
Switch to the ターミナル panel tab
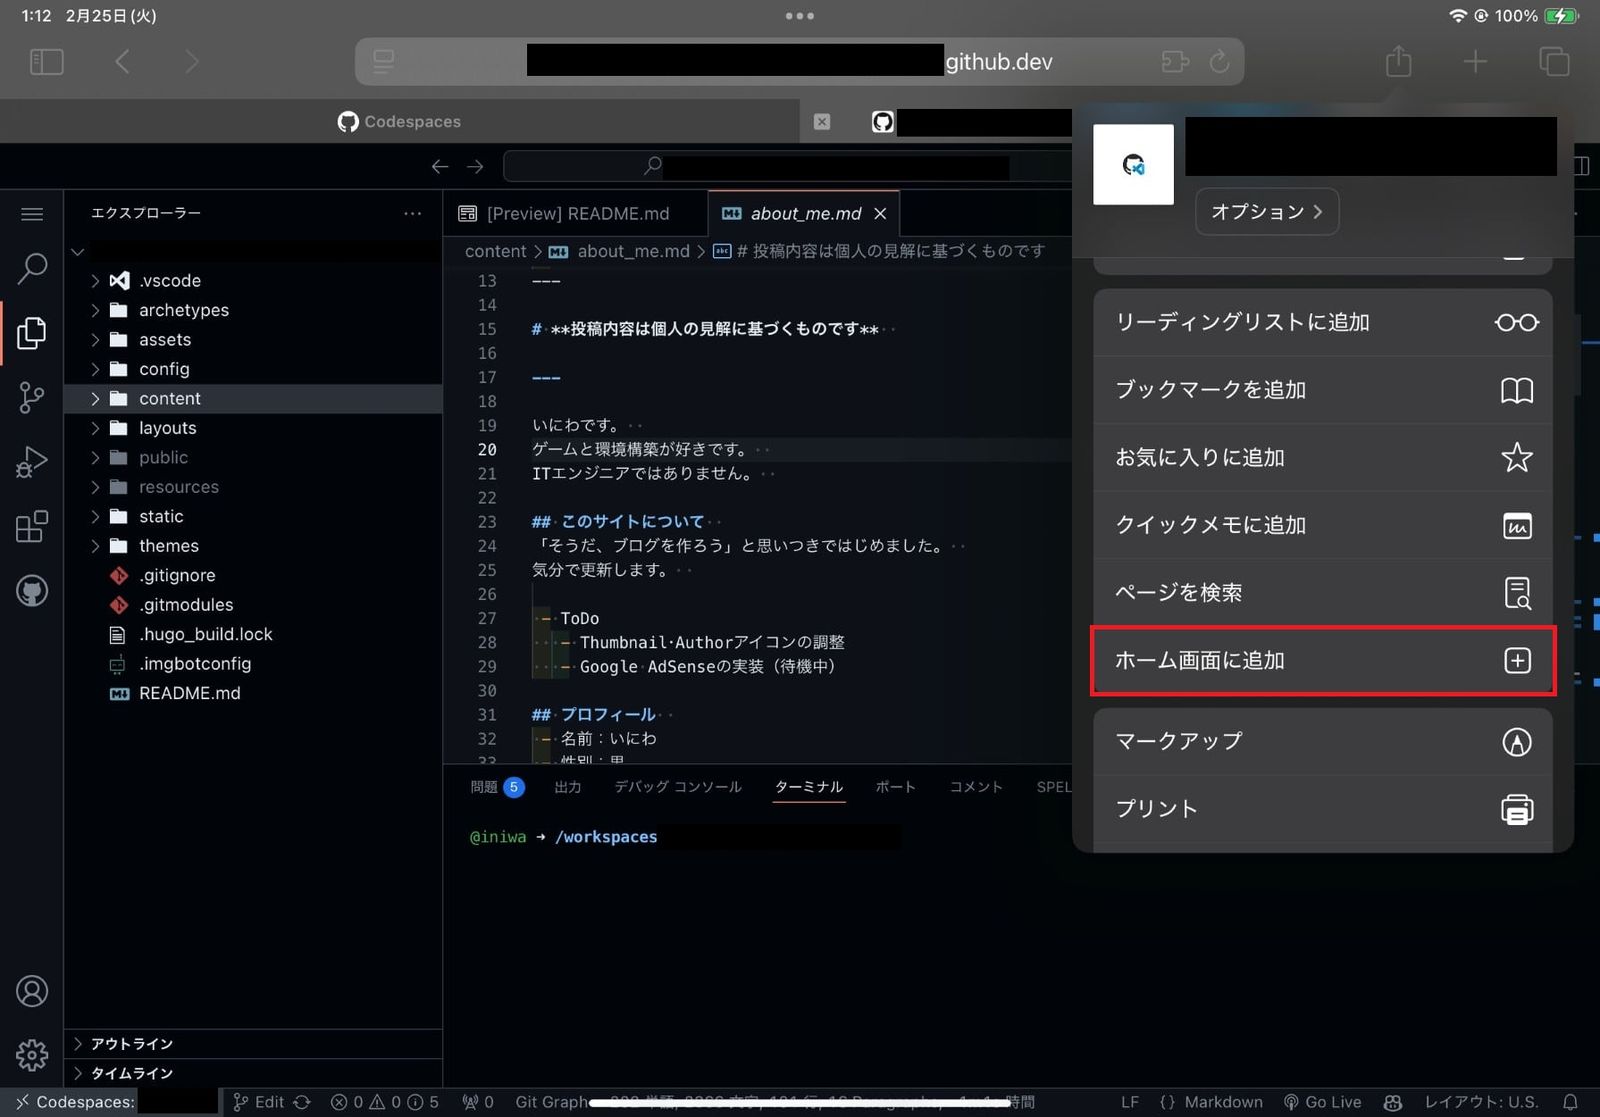pyautogui.click(x=808, y=787)
